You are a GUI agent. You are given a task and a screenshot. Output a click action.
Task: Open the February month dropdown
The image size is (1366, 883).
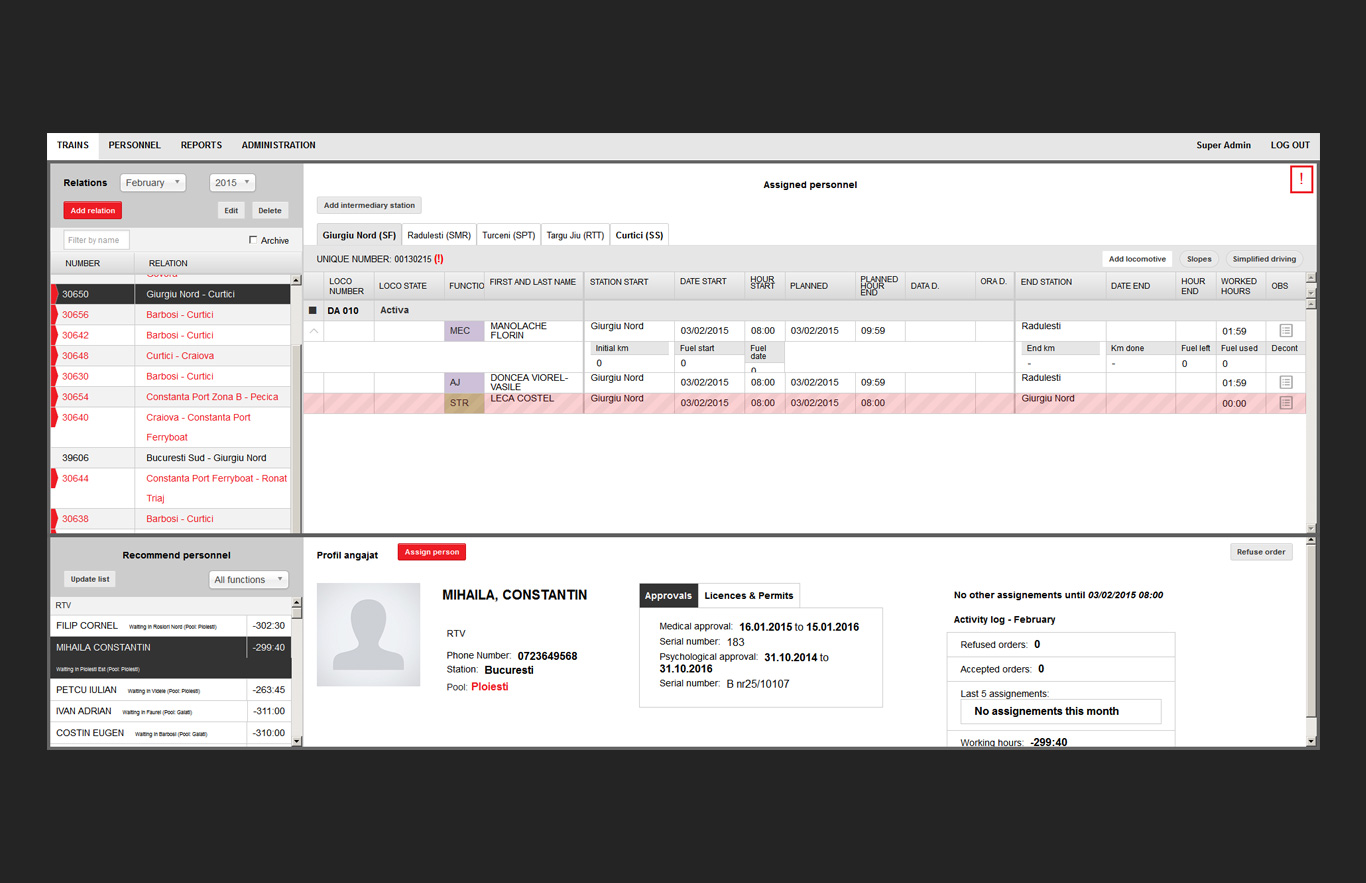coord(153,183)
